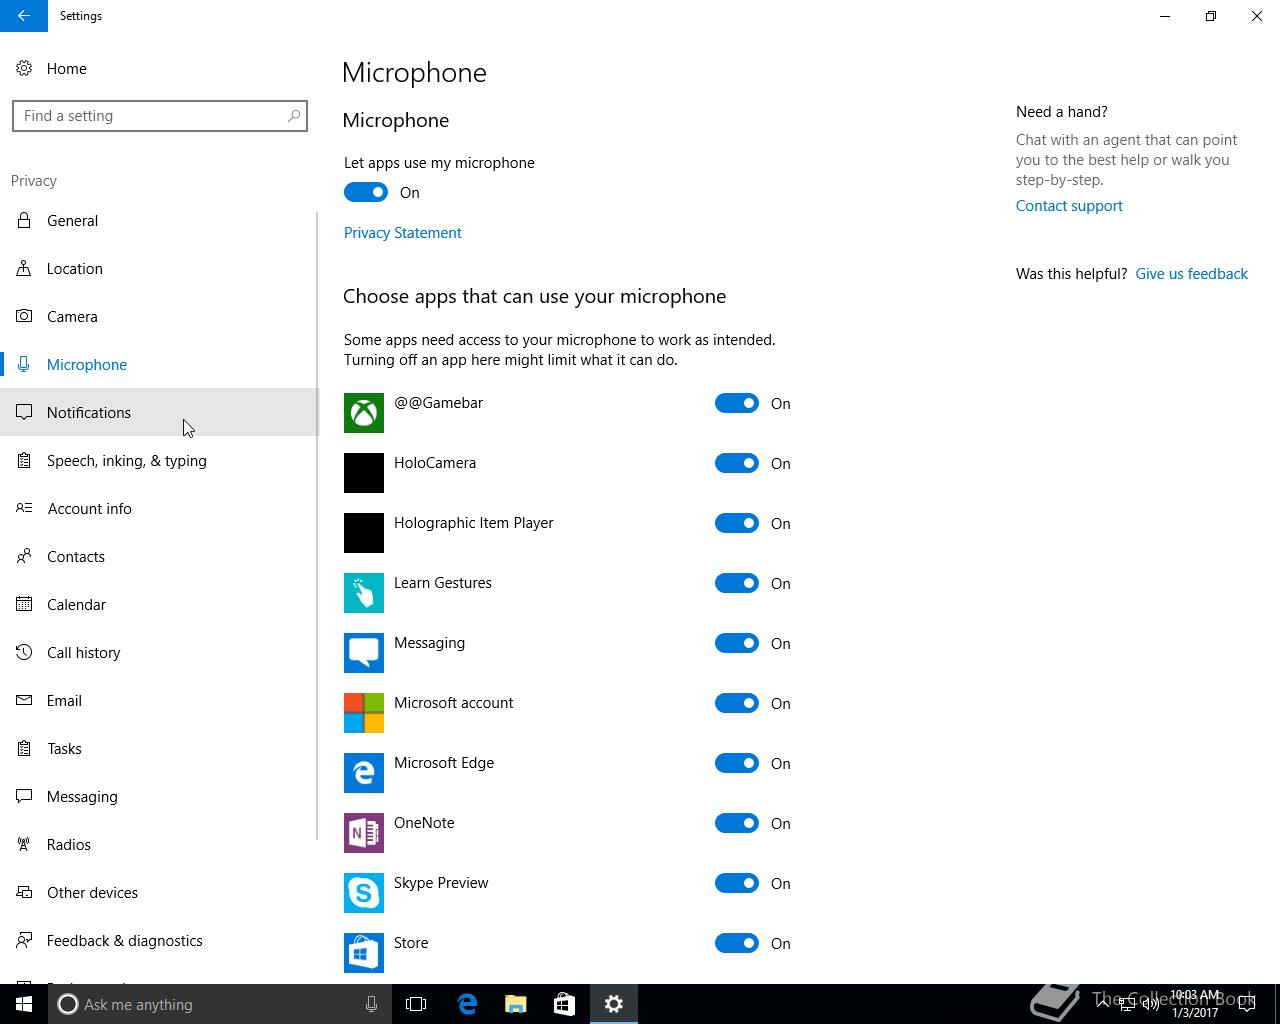Click the Other devices icon

click(24, 892)
